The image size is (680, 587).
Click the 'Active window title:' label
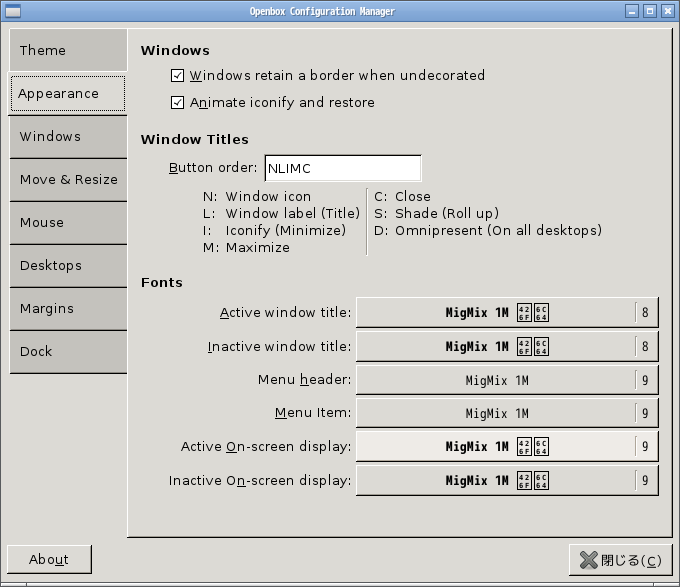[285, 312]
